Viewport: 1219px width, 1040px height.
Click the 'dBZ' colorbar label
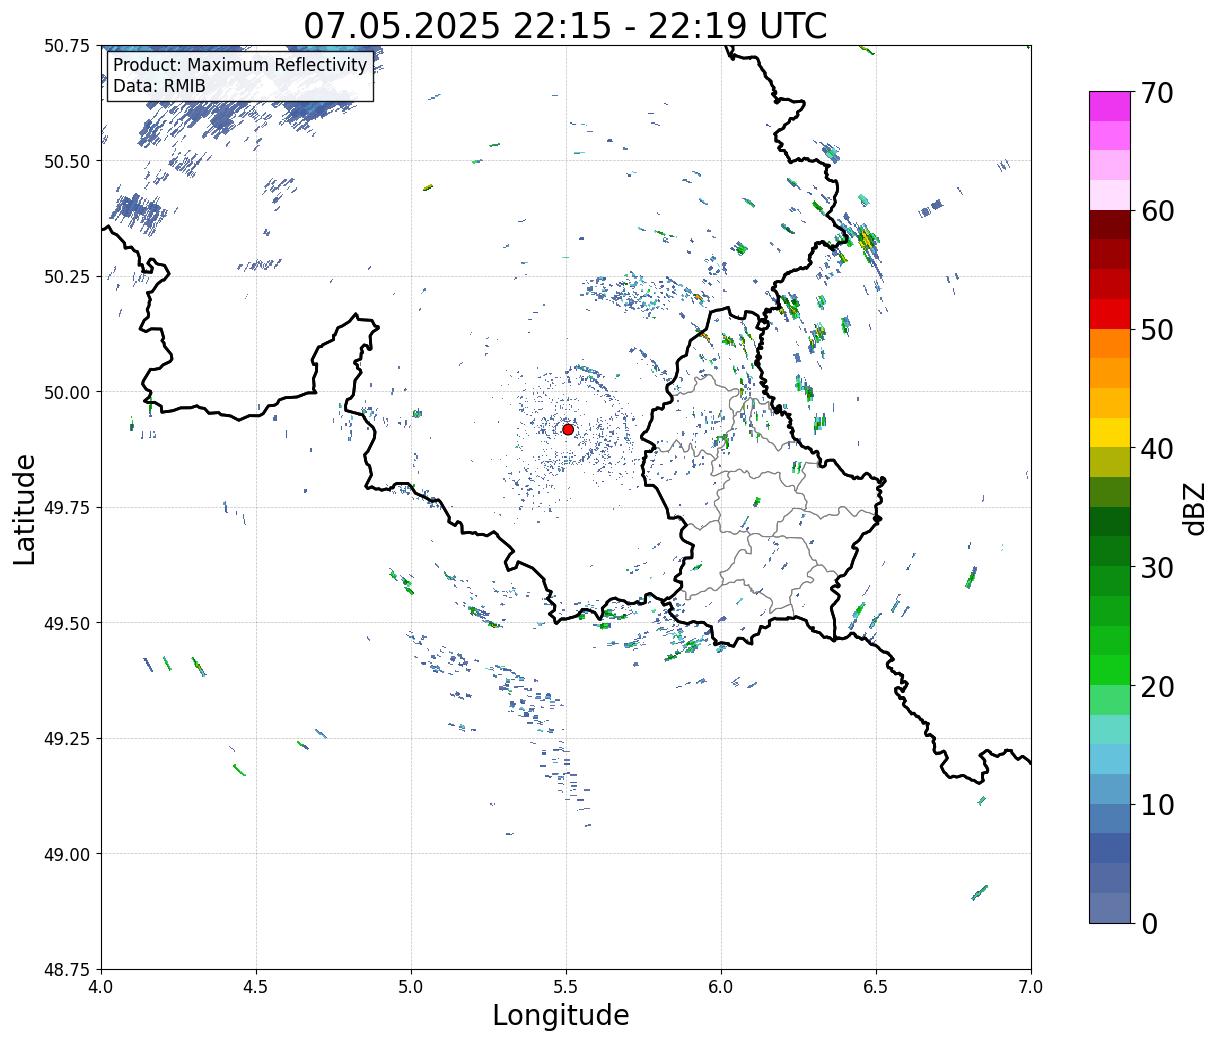tap(1194, 508)
